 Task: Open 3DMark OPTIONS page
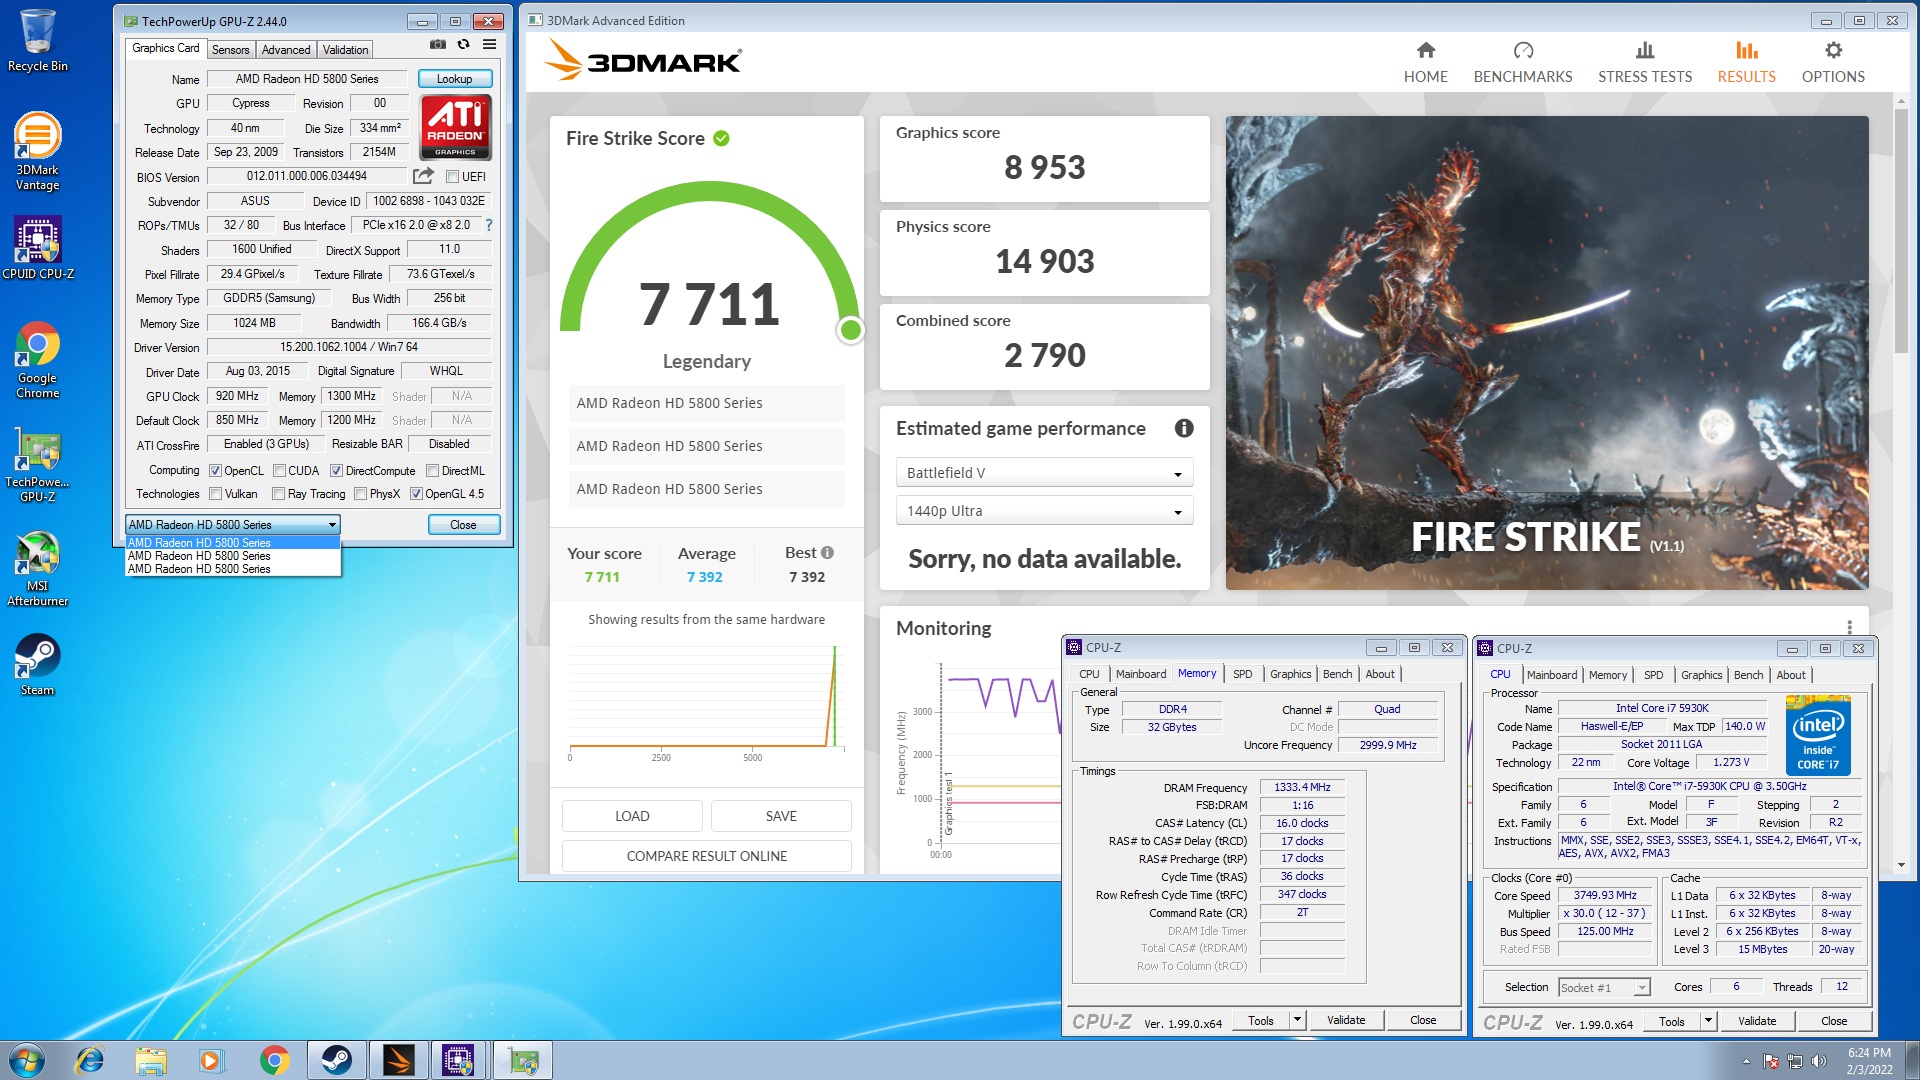click(x=1833, y=63)
